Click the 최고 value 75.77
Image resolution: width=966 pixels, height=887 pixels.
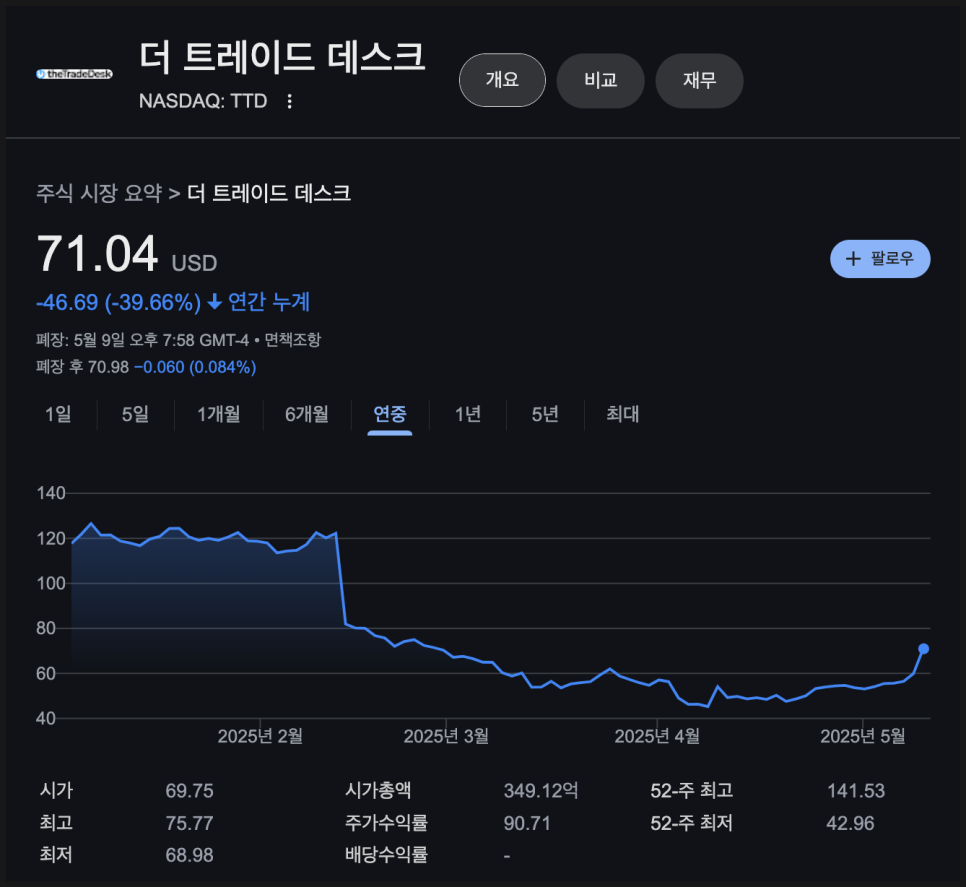point(189,824)
